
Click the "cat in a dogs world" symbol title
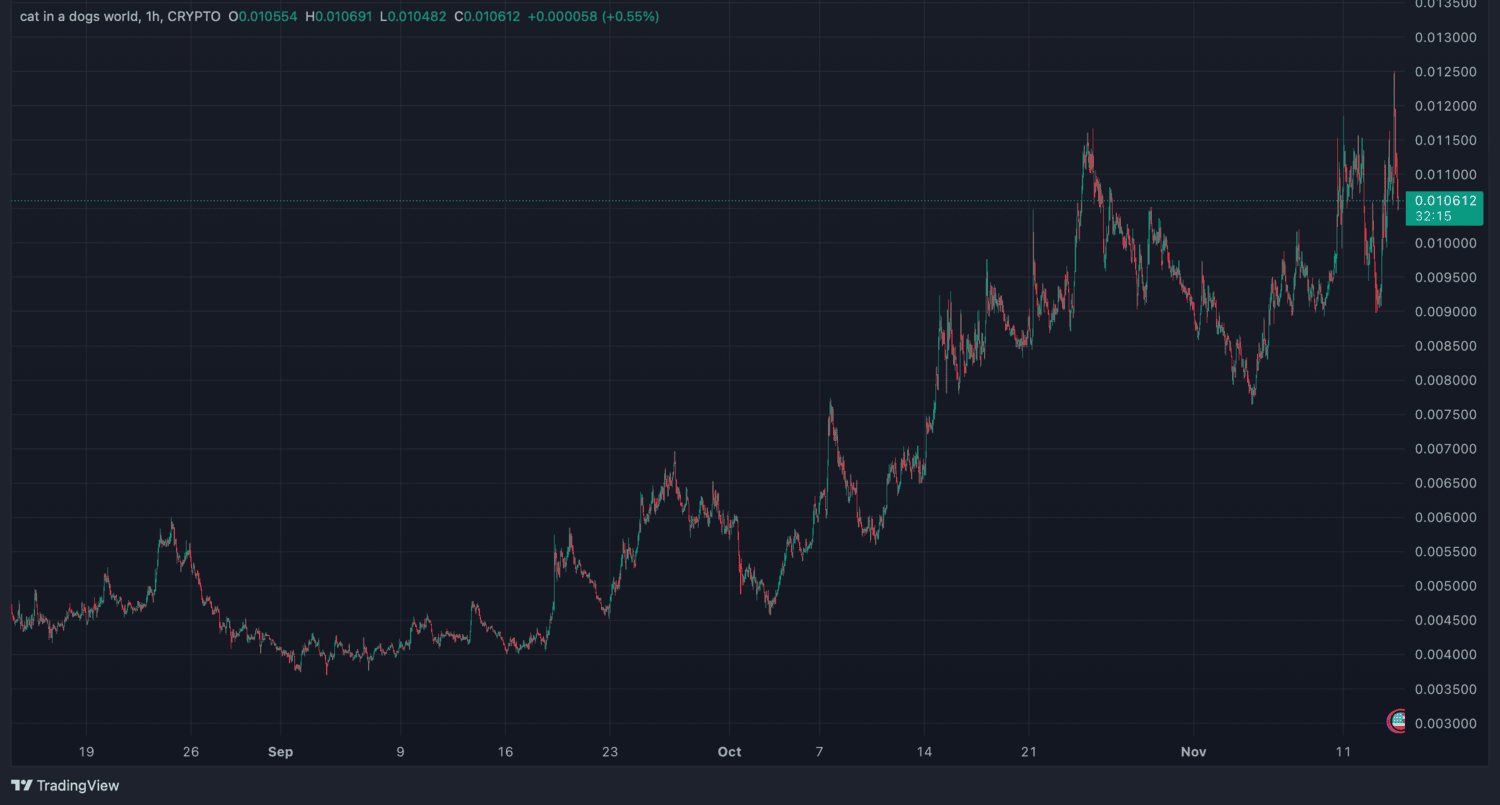pyautogui.click(x=78, y=17)
